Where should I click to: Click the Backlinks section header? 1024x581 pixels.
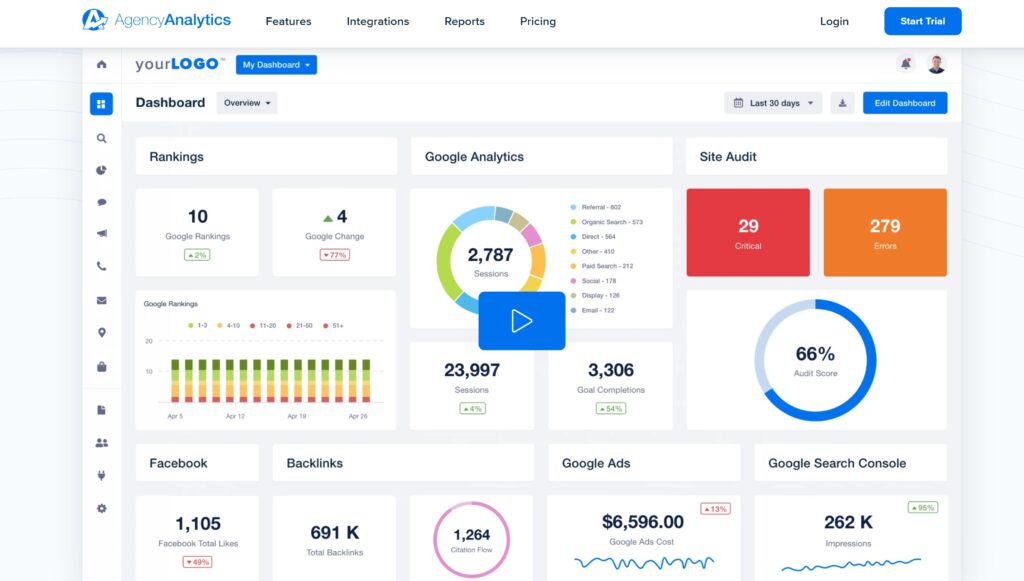click(x=403, y=463)
